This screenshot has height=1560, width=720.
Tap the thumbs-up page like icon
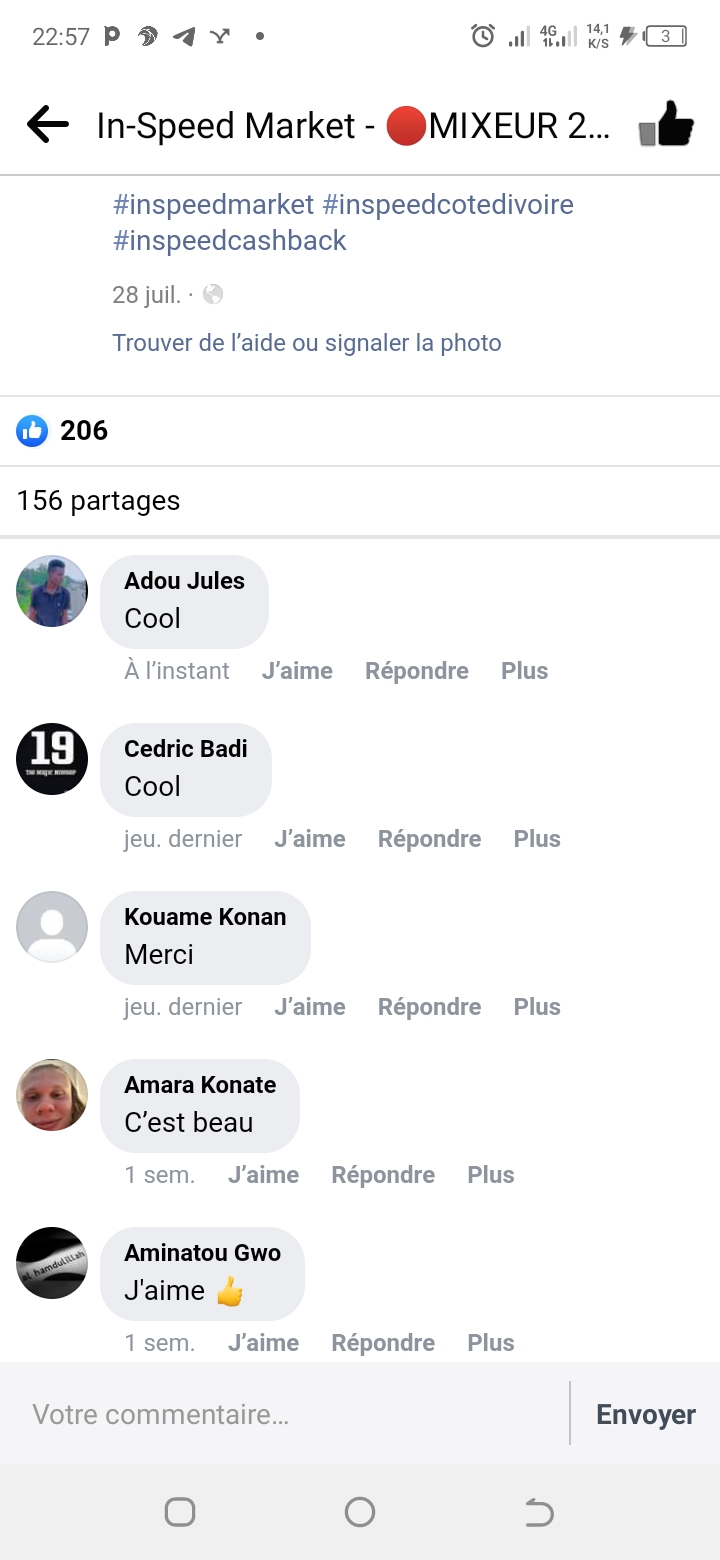point(667,126)
